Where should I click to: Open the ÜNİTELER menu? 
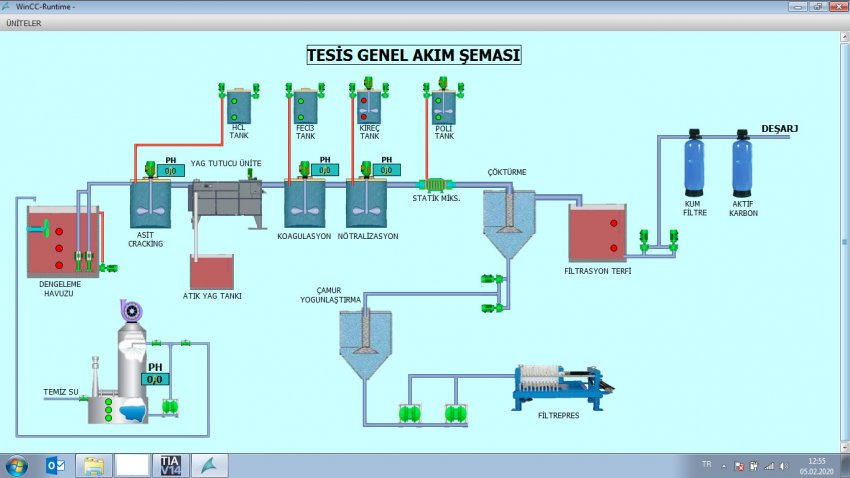(24, 23)
